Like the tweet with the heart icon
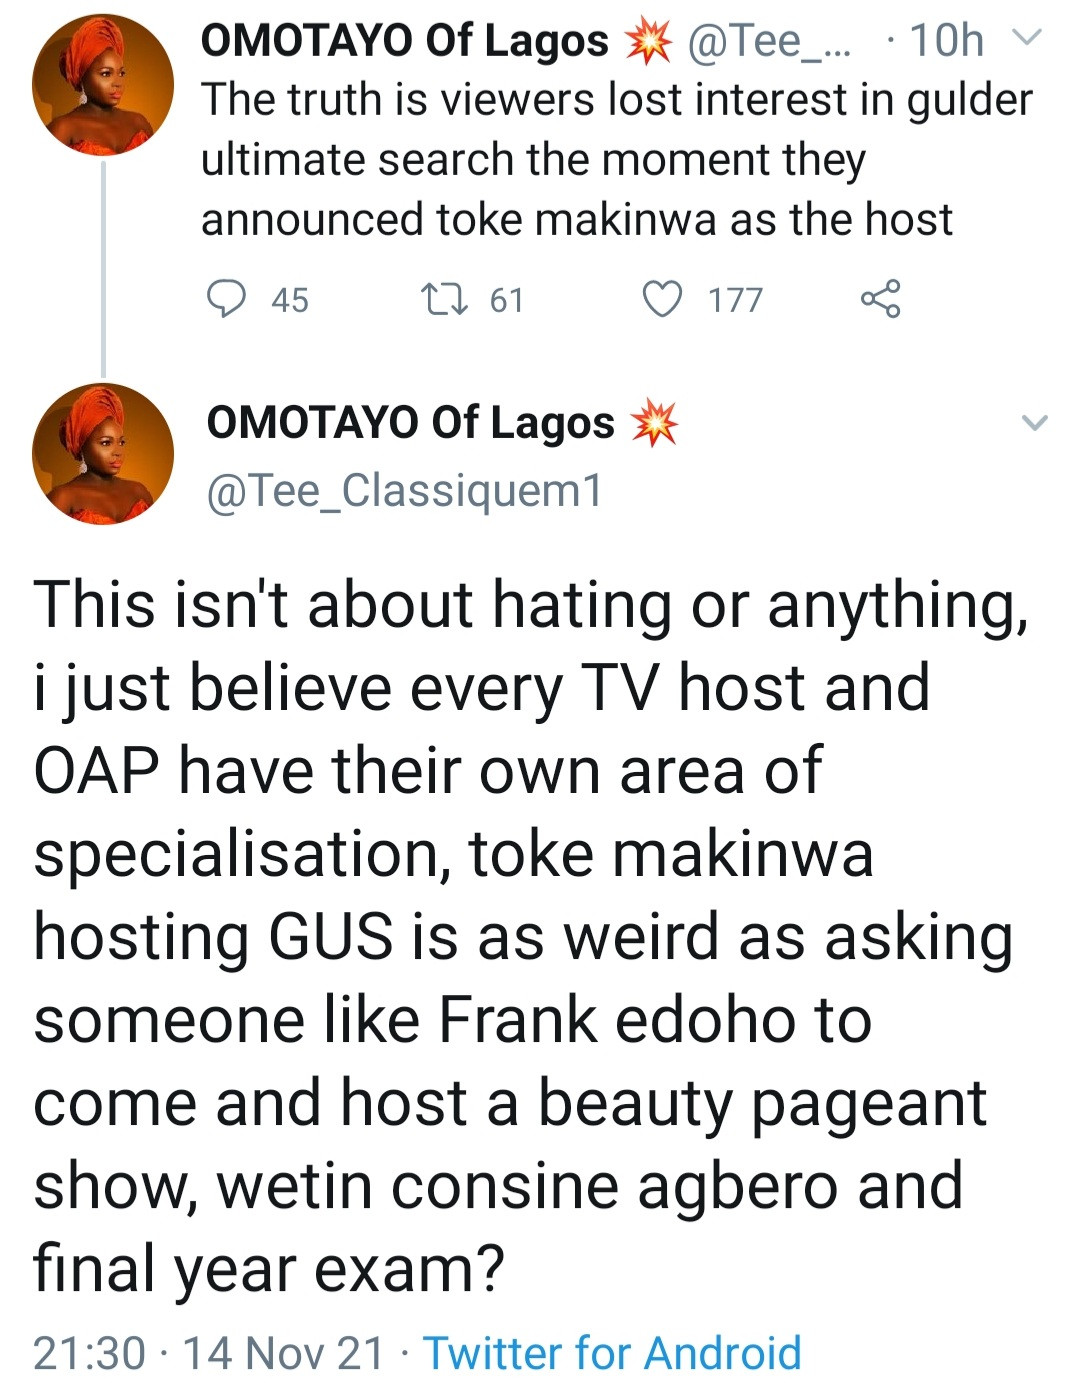The height and width of the screenshot is (1383, 1080). 662,299
